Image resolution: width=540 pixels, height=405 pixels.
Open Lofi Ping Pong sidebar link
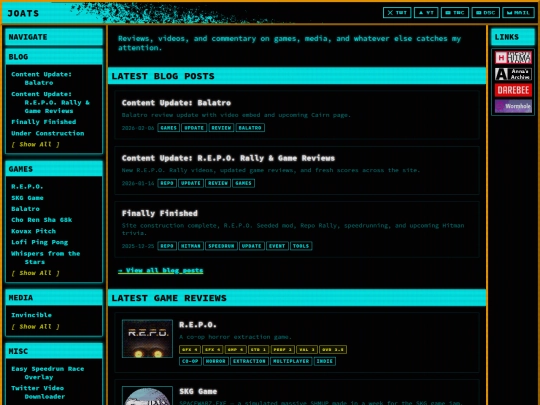[40, 242]
